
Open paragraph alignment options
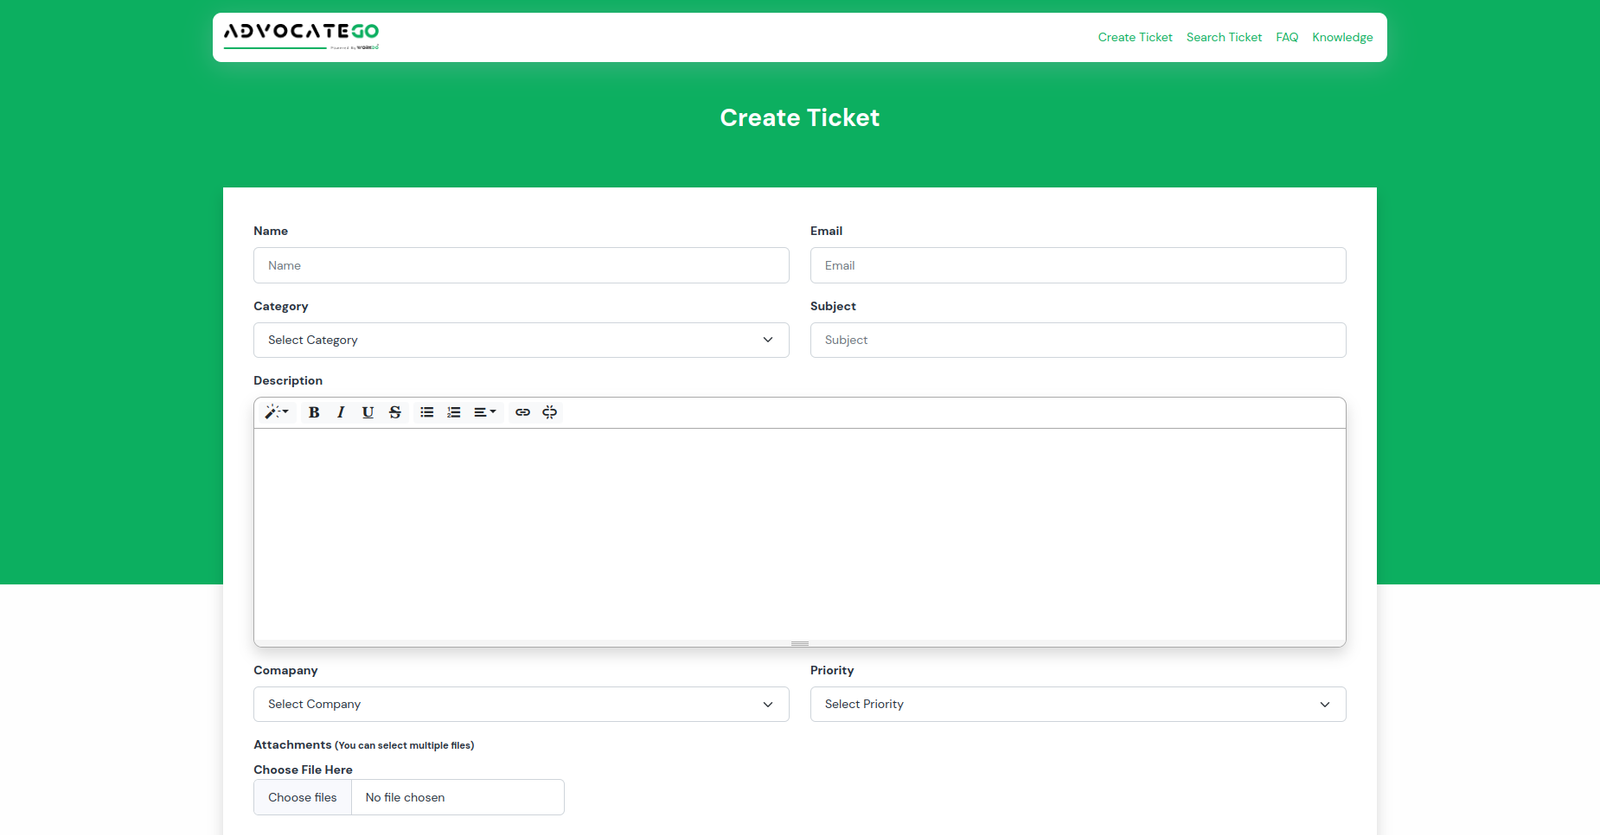point(485,412)
